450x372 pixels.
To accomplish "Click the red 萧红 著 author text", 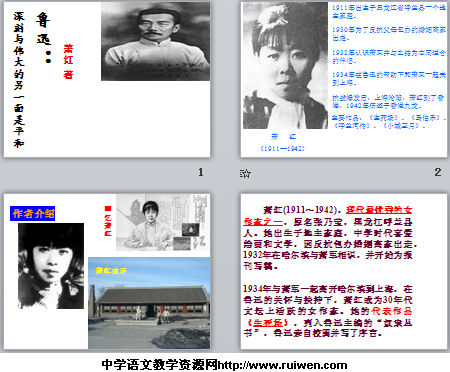I will 68,61.
